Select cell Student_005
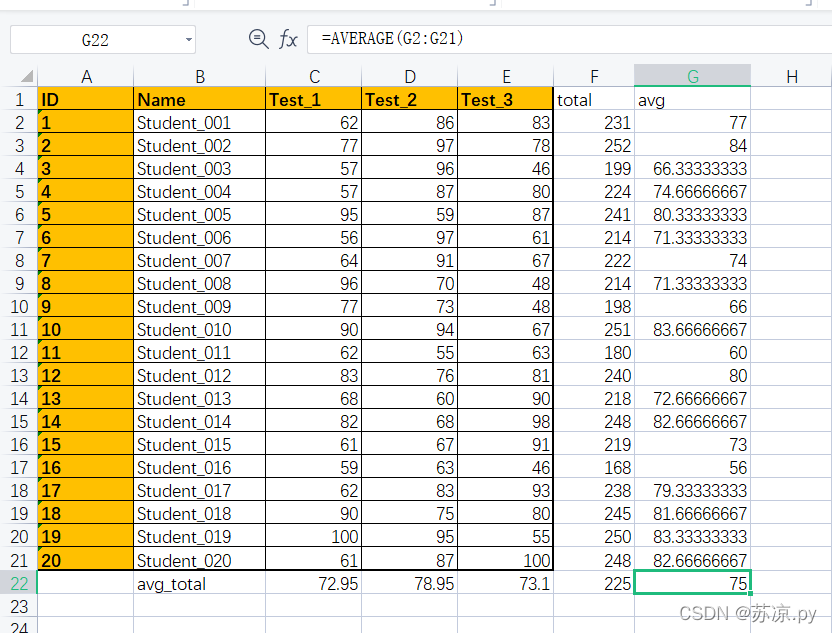The image size is (832, 633). tap(200, 214)
